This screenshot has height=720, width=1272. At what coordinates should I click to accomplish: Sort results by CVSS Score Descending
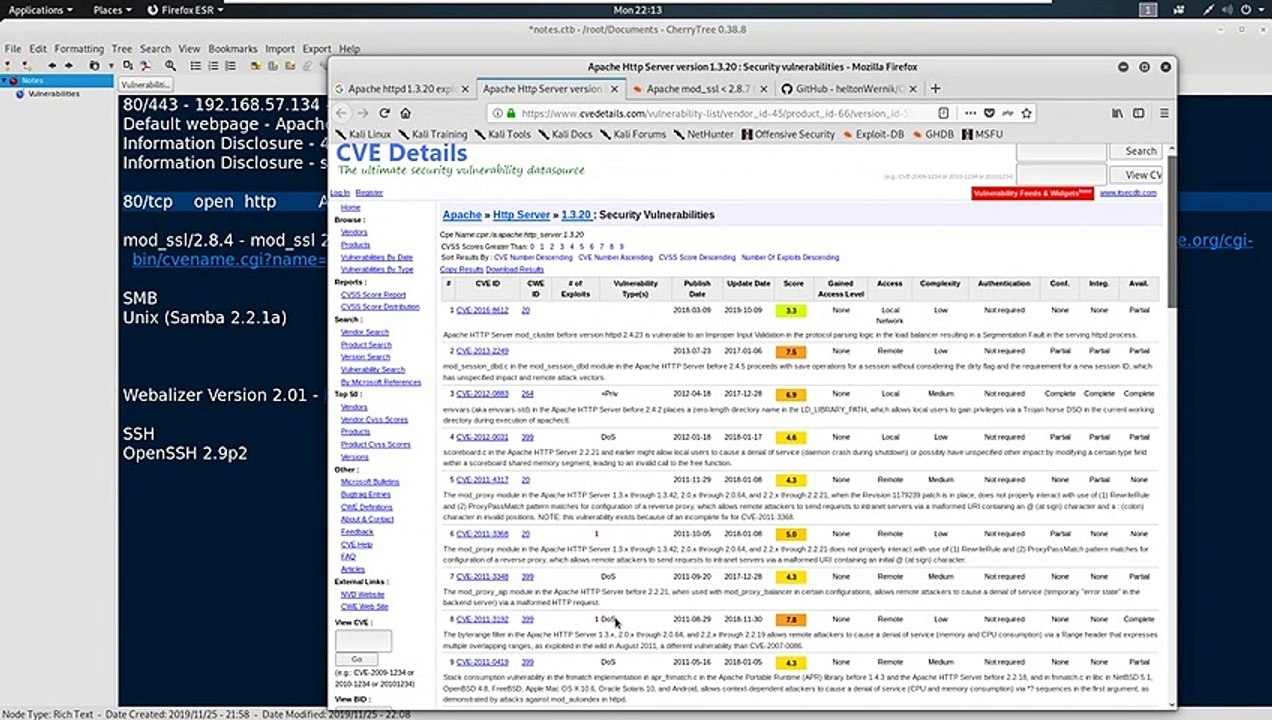click(696, 257)
